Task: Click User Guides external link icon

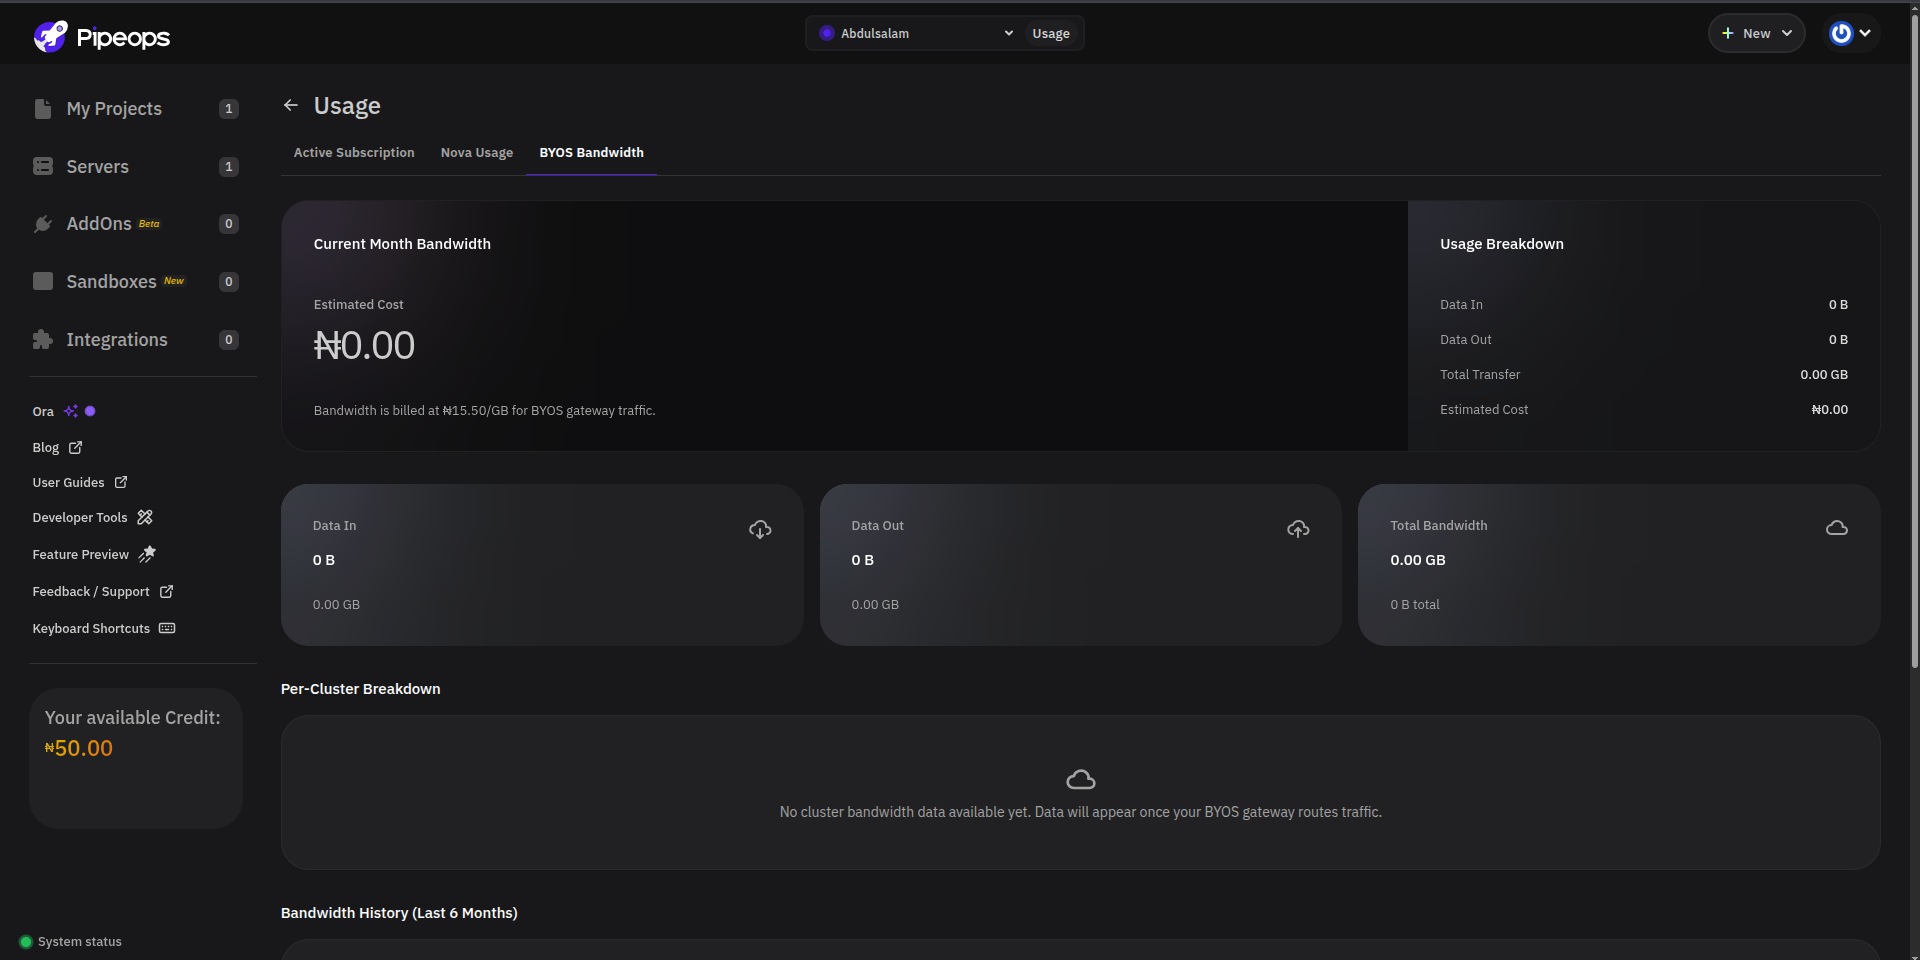Action: tap(121, 482)
